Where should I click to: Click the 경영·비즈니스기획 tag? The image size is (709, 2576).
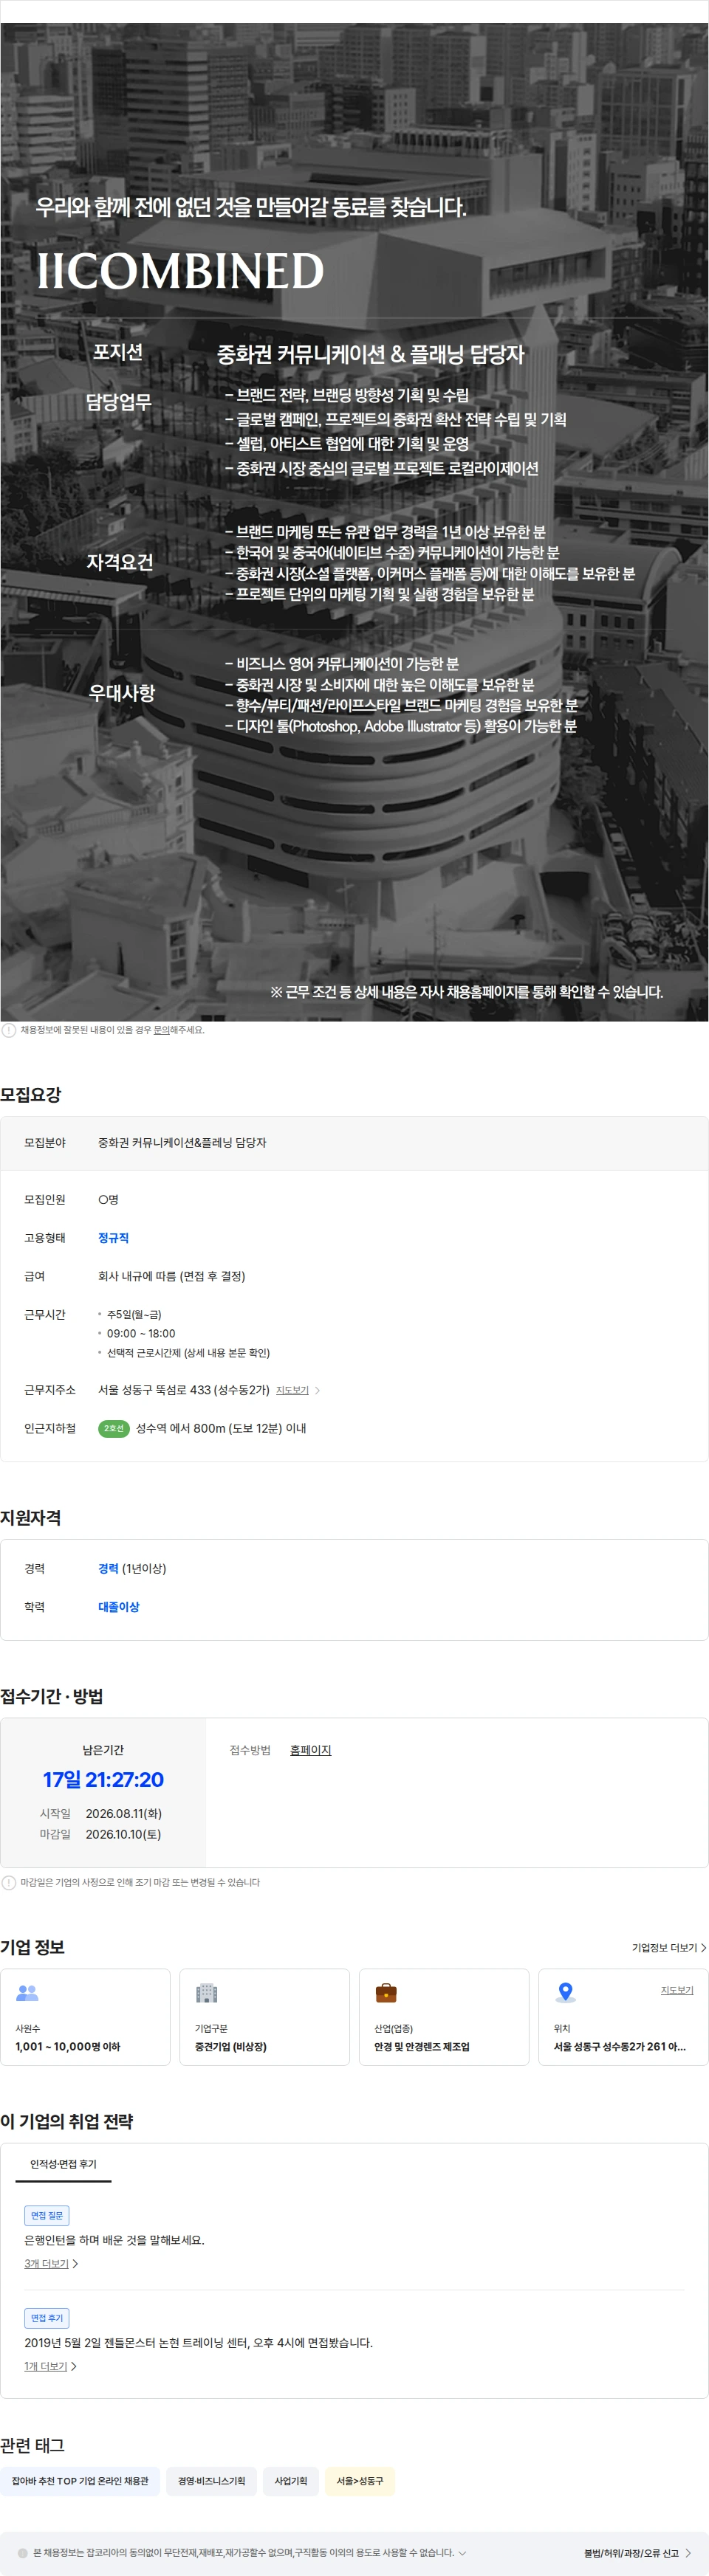pyautogui.click(x=211, y=2481)
